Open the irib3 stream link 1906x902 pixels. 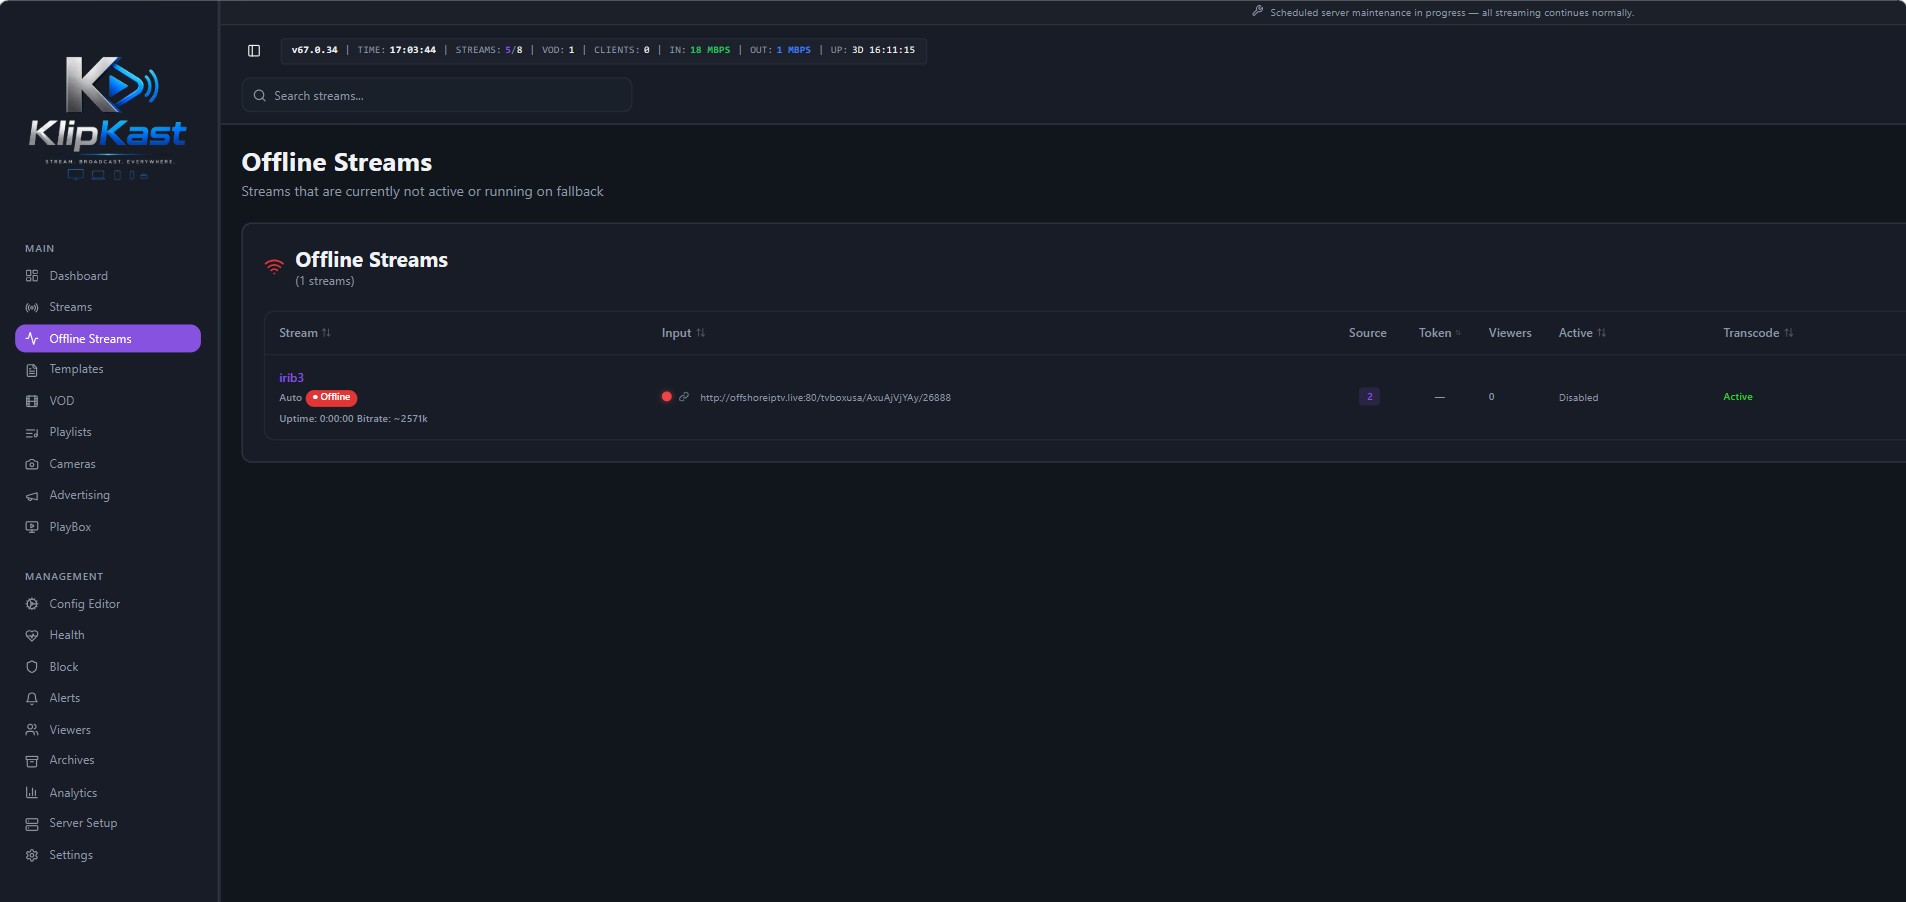coord(291,378)
